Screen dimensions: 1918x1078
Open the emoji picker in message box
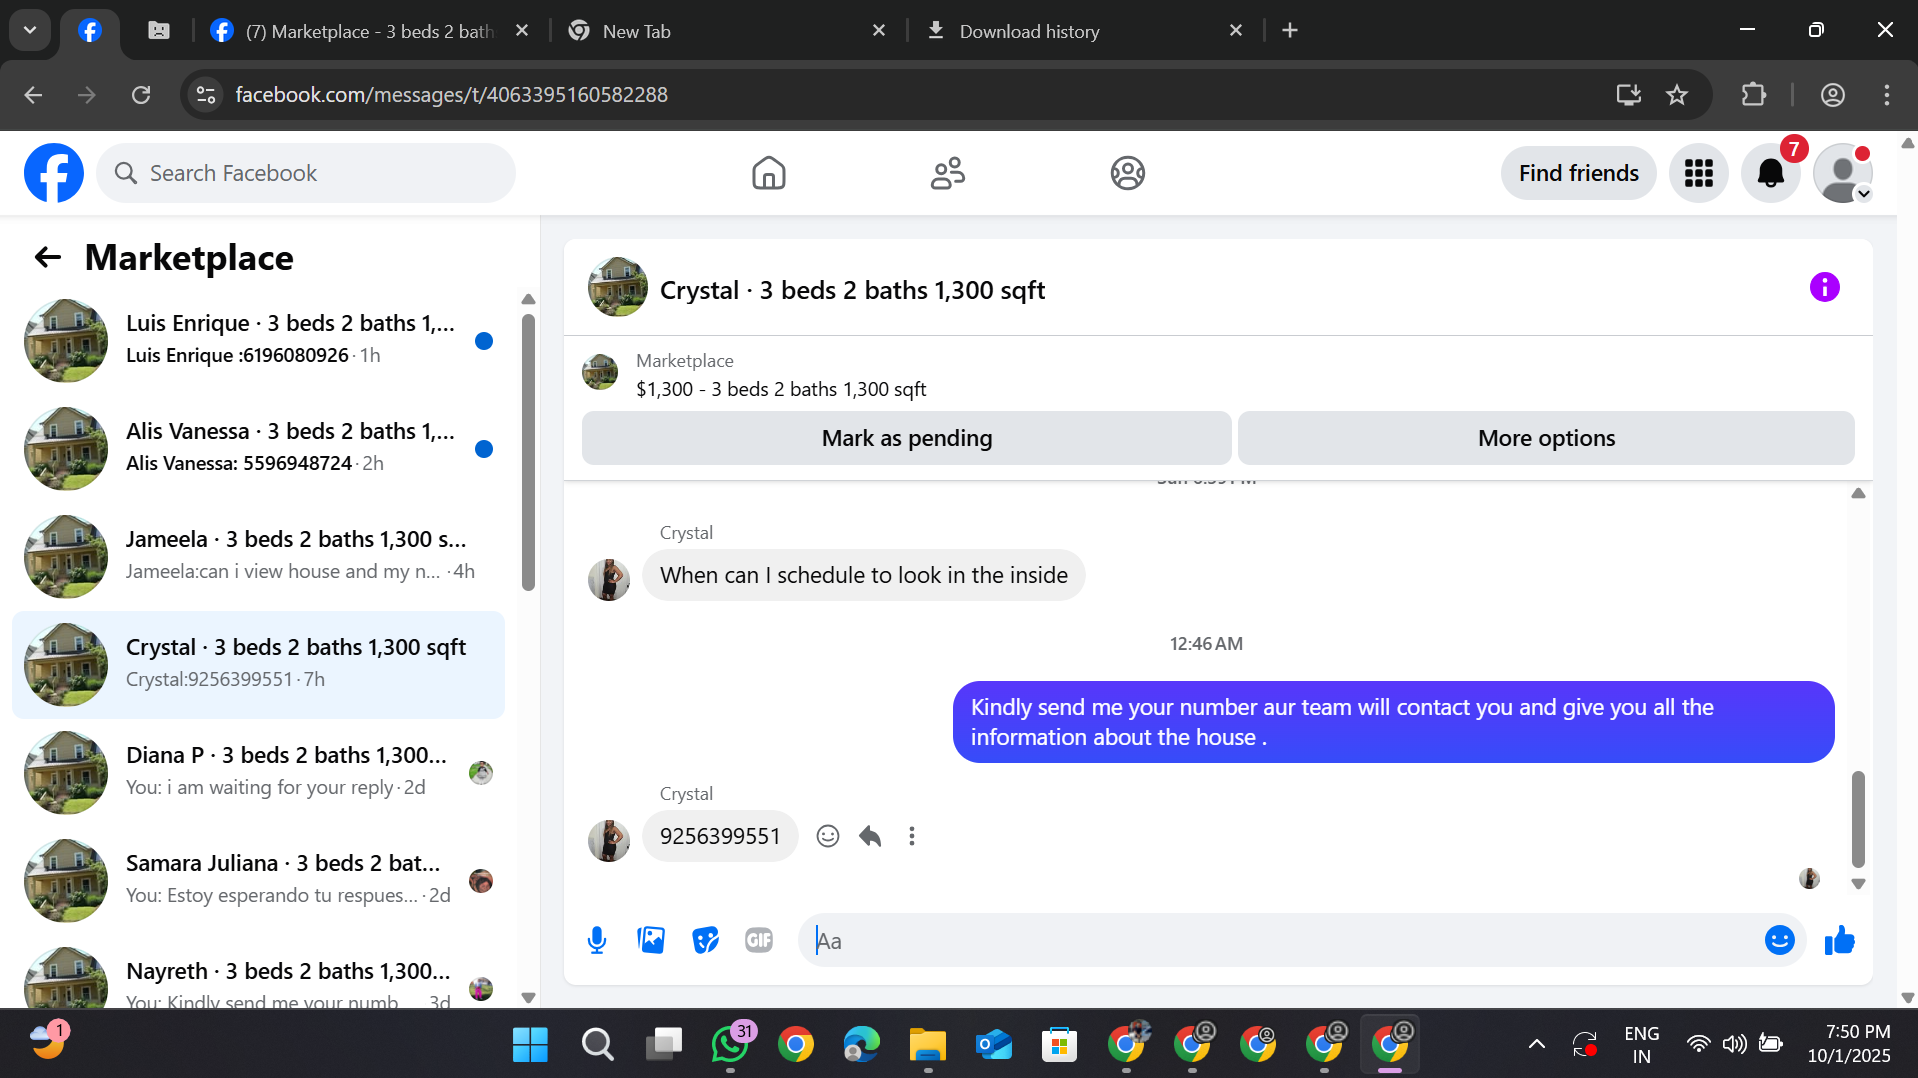pyautogui.click(x=1779, y=940)
